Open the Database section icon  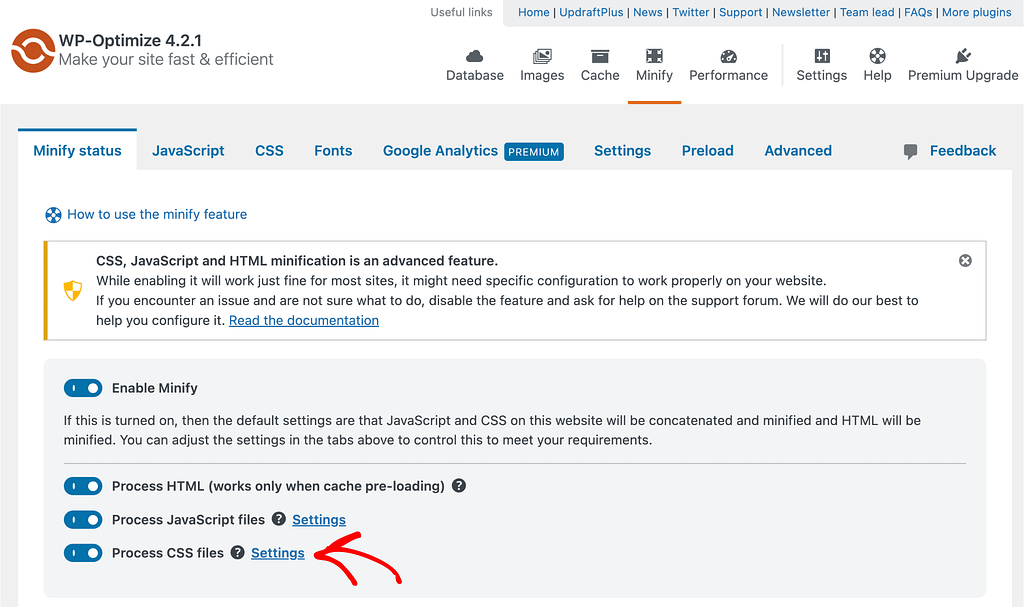(x=475, y=56)
